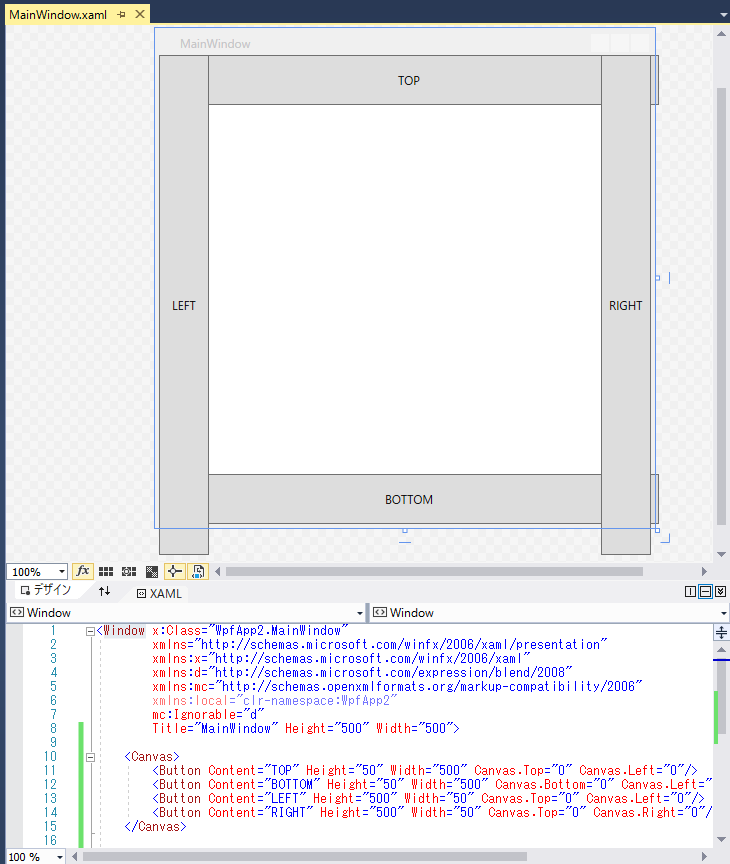Screen dimensions: 730x864
Task: Click the designer horizontal scrollbar right arrow
Action: pyautogui.click(x=704, y=571)
